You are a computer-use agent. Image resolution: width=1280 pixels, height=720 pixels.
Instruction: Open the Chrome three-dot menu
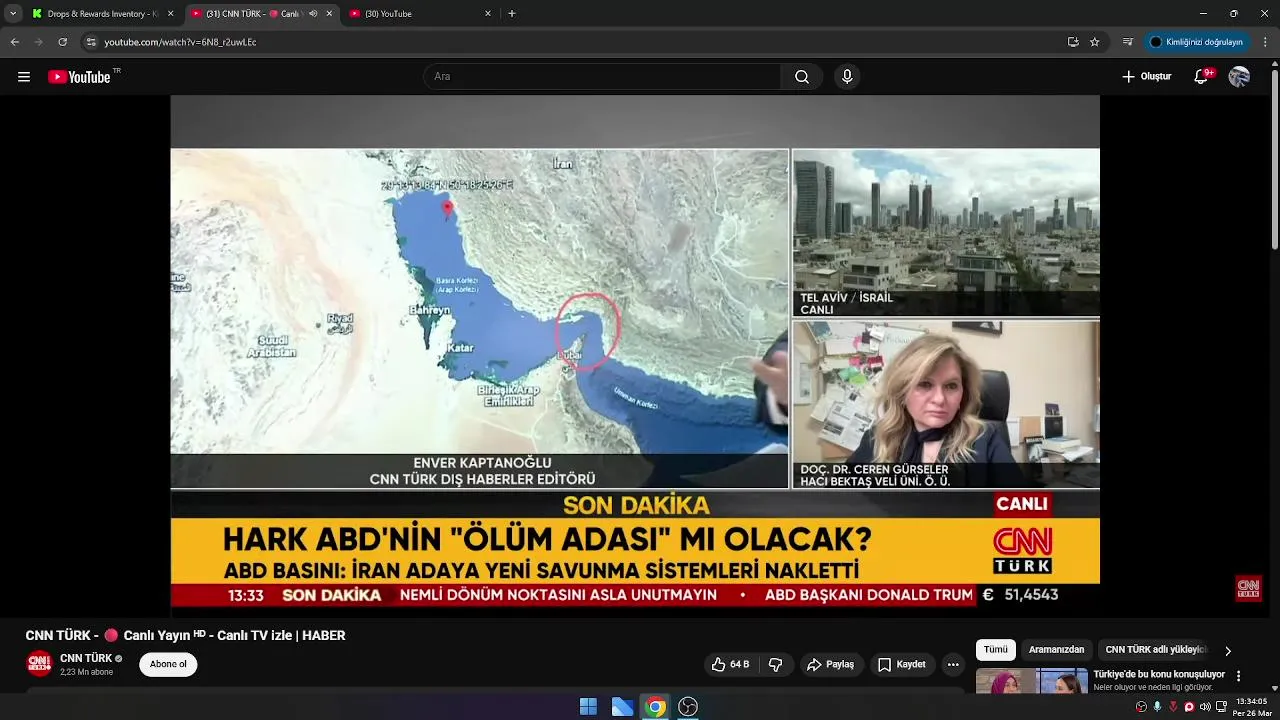1265,42
